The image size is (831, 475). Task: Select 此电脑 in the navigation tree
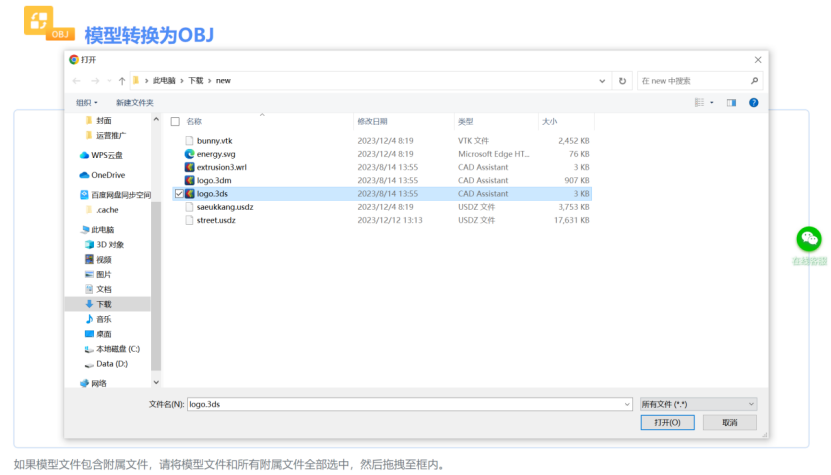pyautogui.click(x=98, y=230)
